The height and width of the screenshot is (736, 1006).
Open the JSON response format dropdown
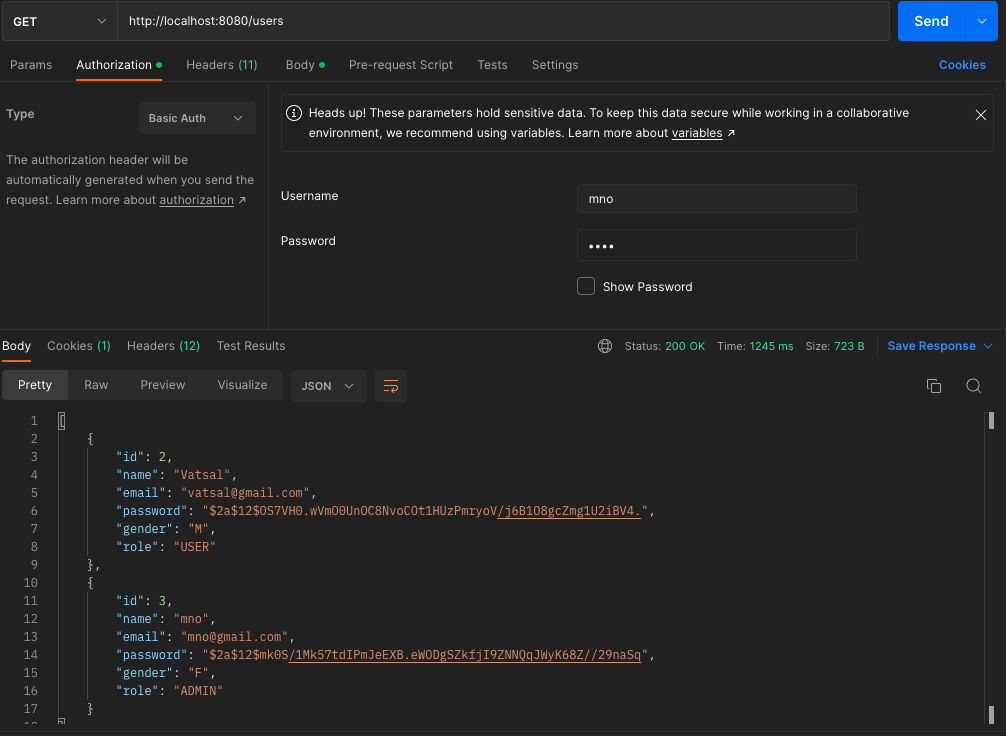[x=328, y=386]
